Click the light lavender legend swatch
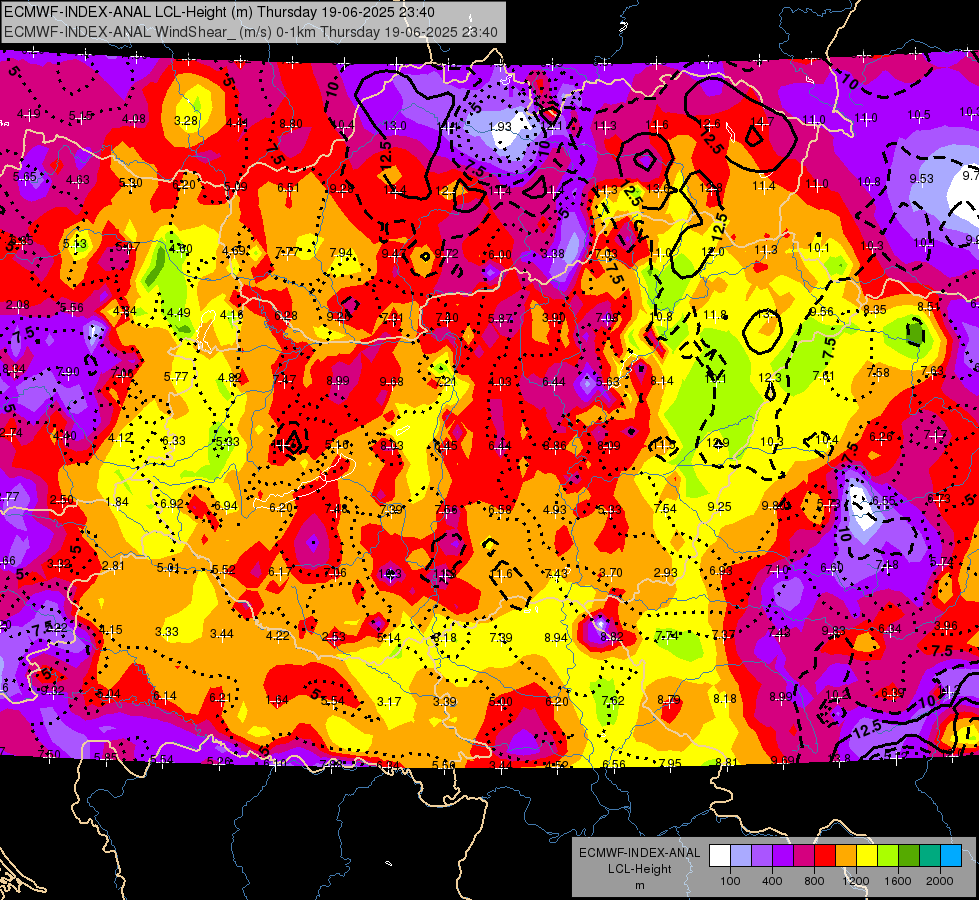Image resolution: width=979 pixels, height=900 pixels. tap(741, 855)
